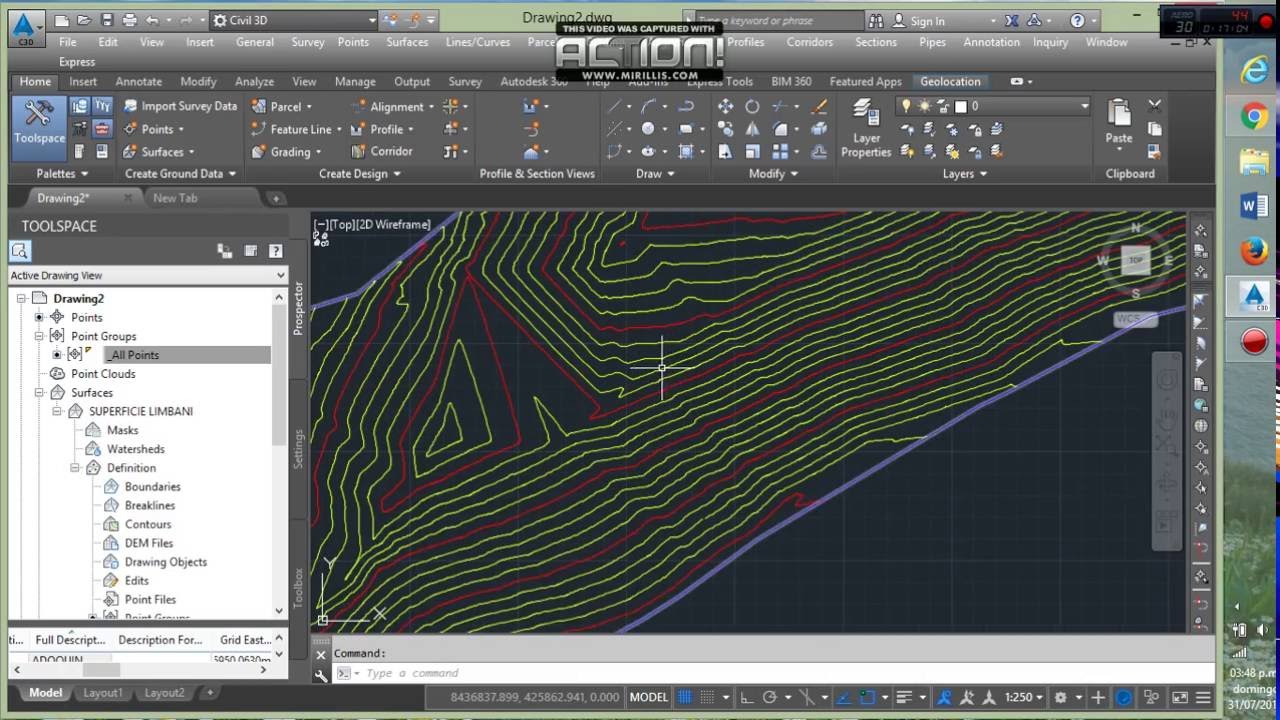Click the Save icon in quick access toolbar
Viewport: 1280px width, 720px height.
107,20
